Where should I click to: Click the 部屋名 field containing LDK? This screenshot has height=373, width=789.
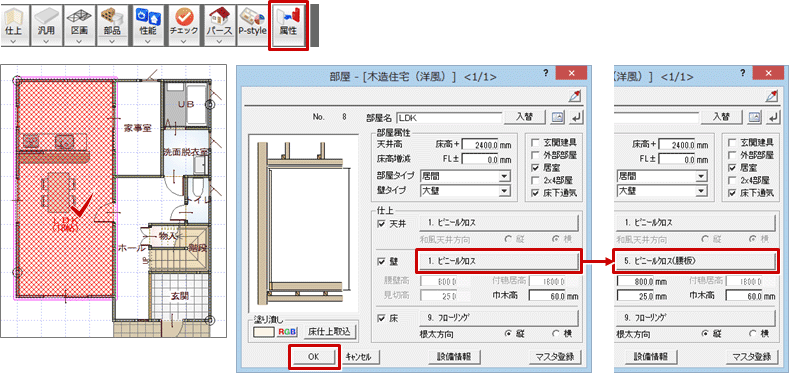[x=449, y=117]
